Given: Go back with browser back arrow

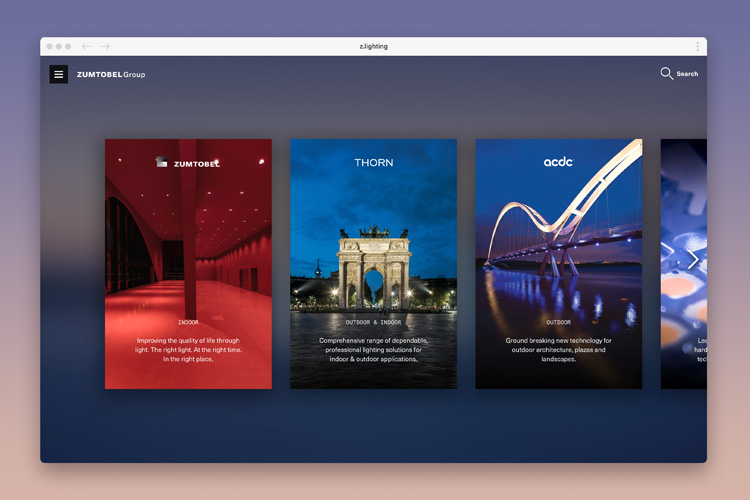Looking at the screenshot, I should [86, 46].
